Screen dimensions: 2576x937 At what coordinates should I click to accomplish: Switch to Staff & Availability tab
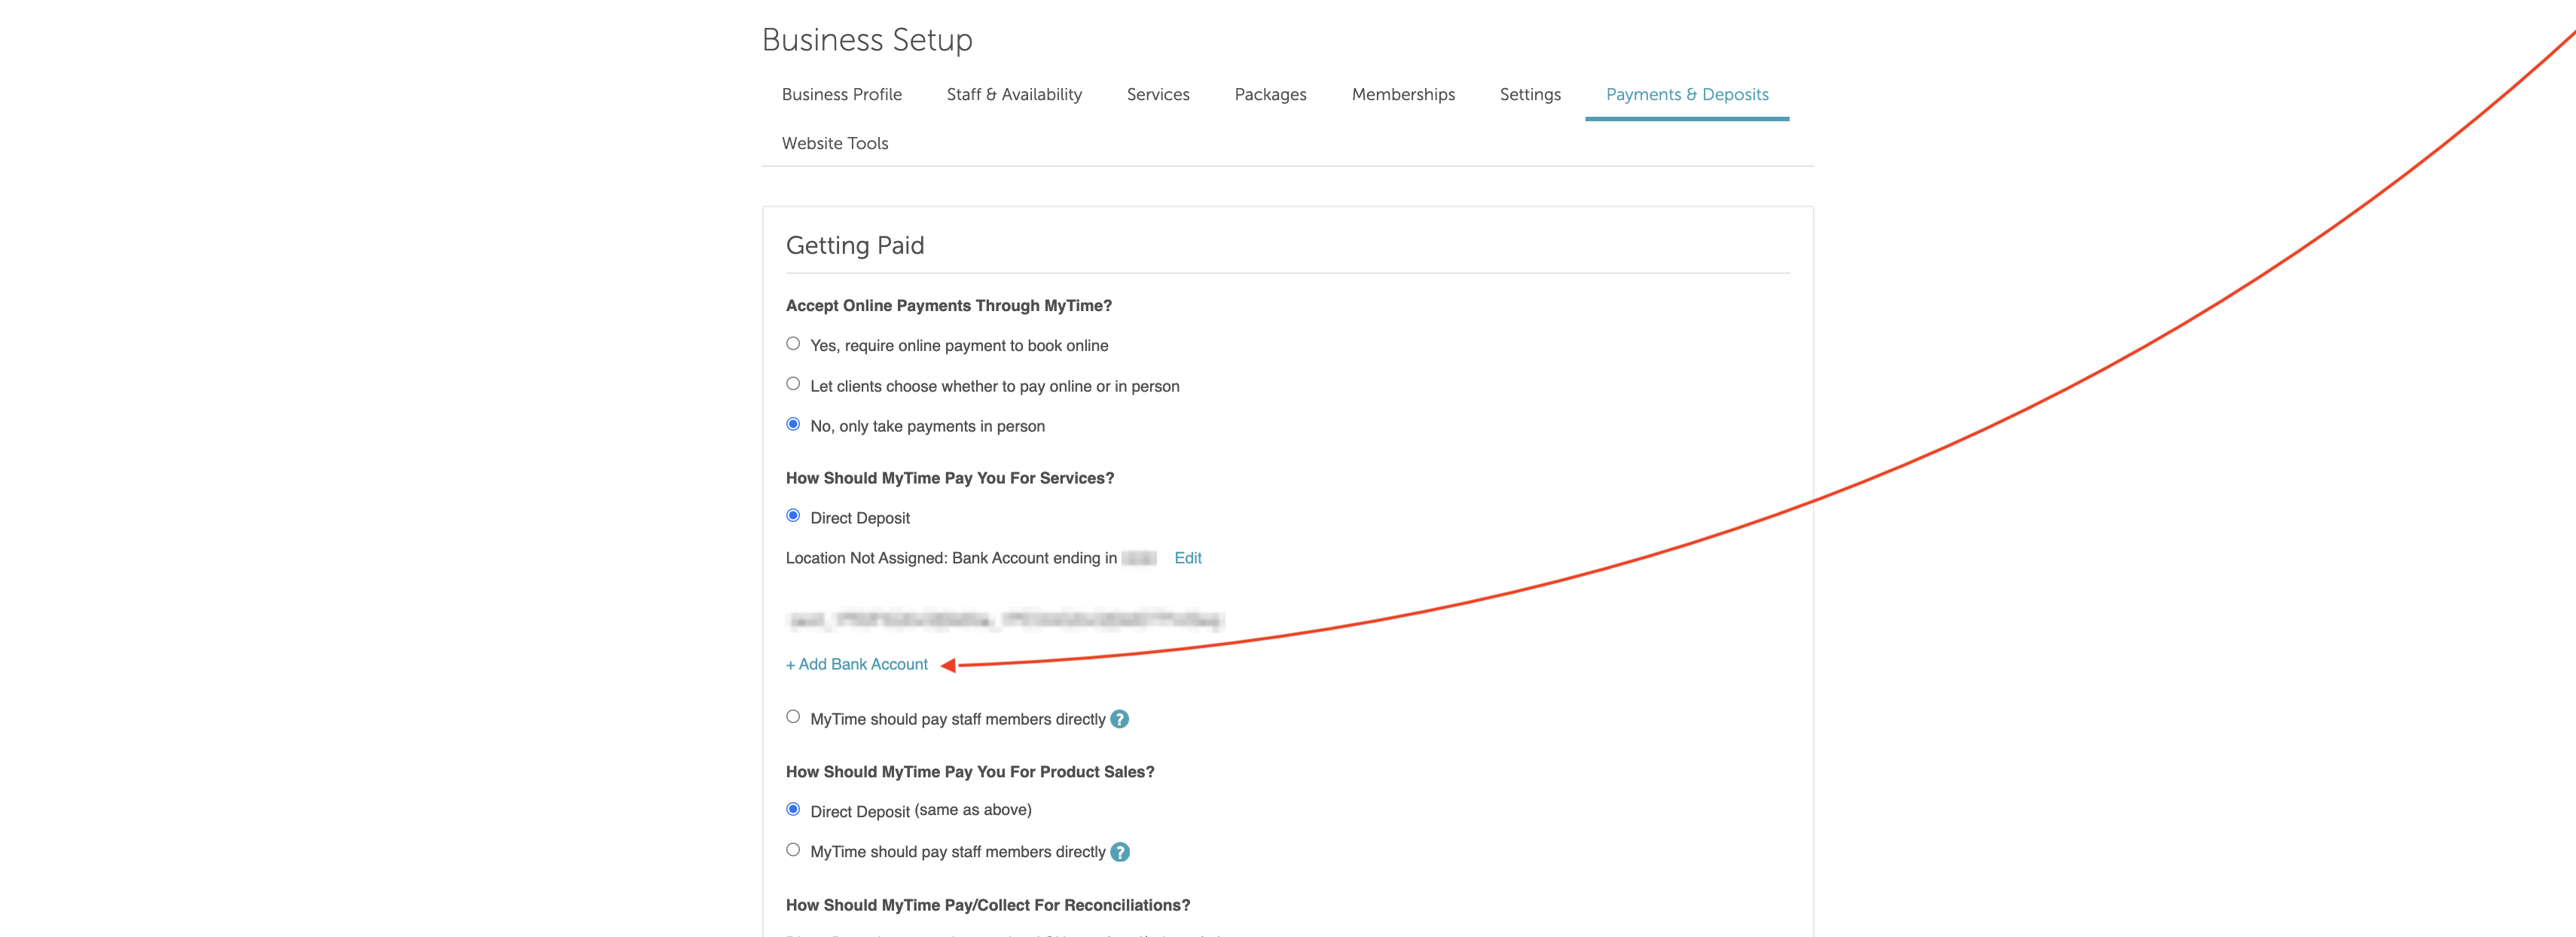tap(1013, 94)
